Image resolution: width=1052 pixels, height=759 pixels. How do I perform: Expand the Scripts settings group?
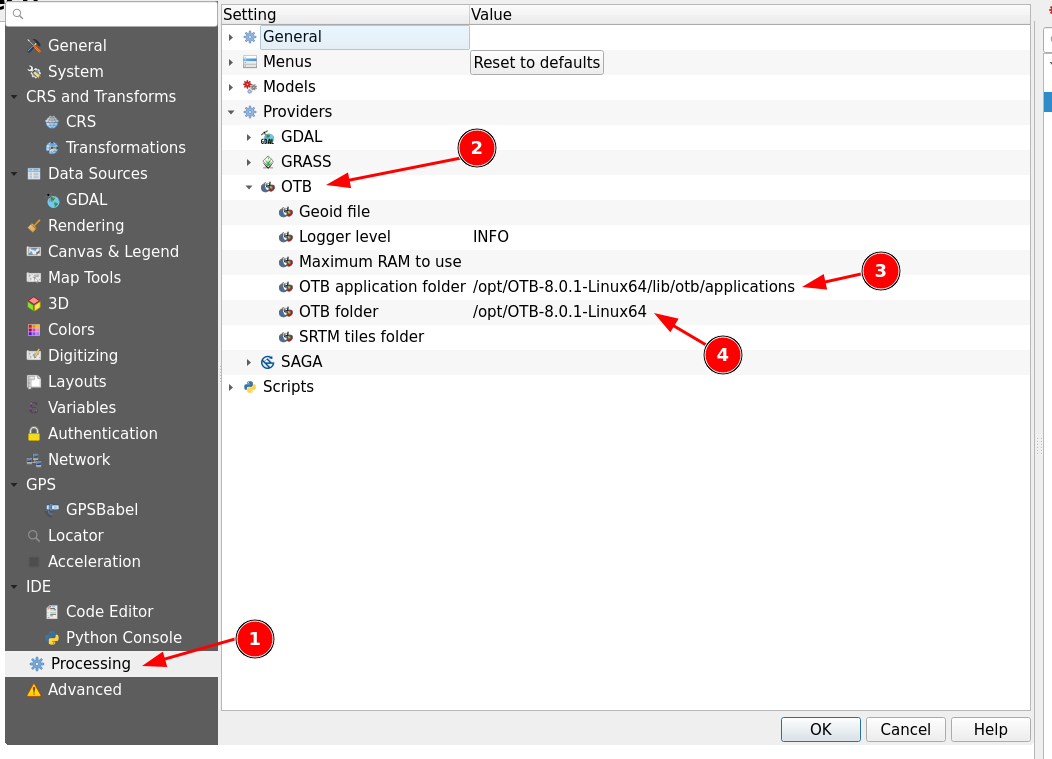231,387
